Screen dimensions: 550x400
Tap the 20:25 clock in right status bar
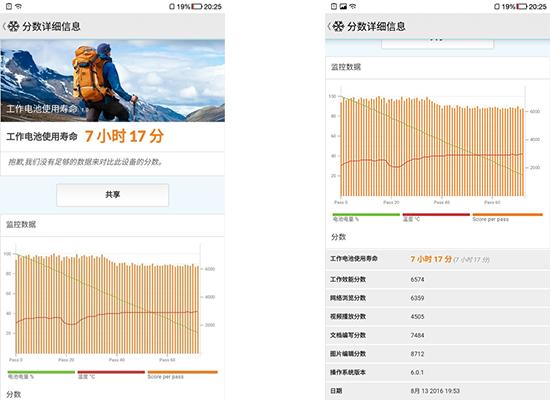(538, 6)
